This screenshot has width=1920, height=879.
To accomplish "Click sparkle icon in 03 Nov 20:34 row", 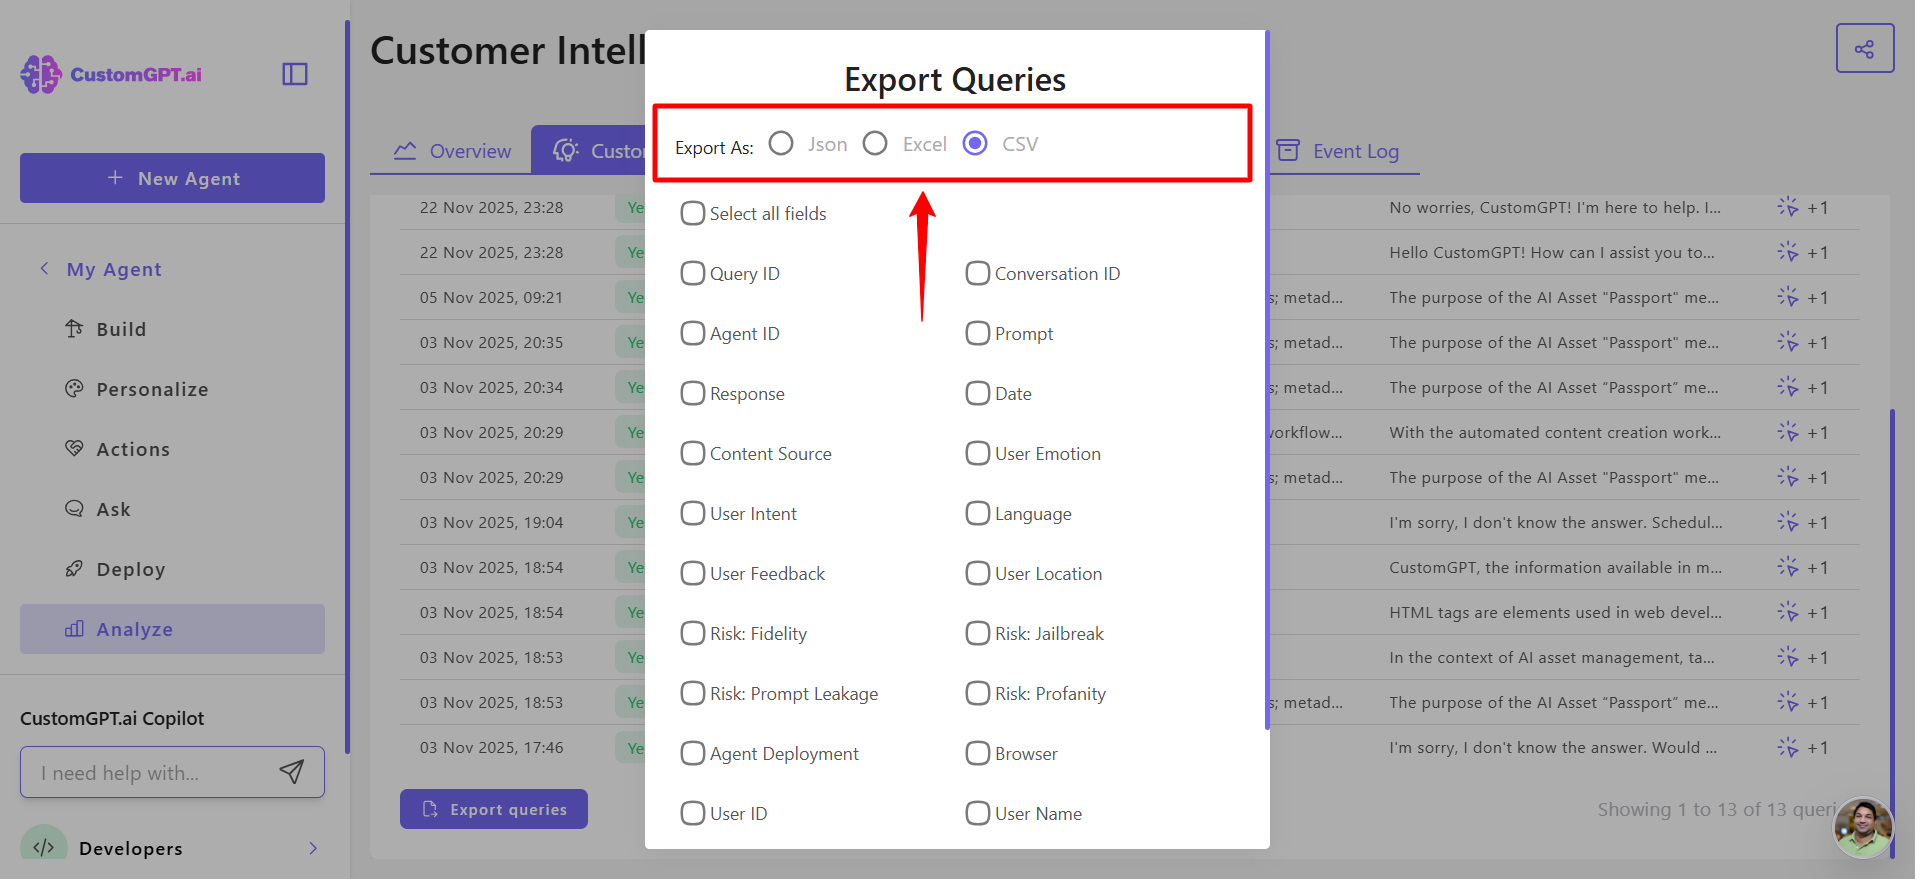I will pos(1788,387).
